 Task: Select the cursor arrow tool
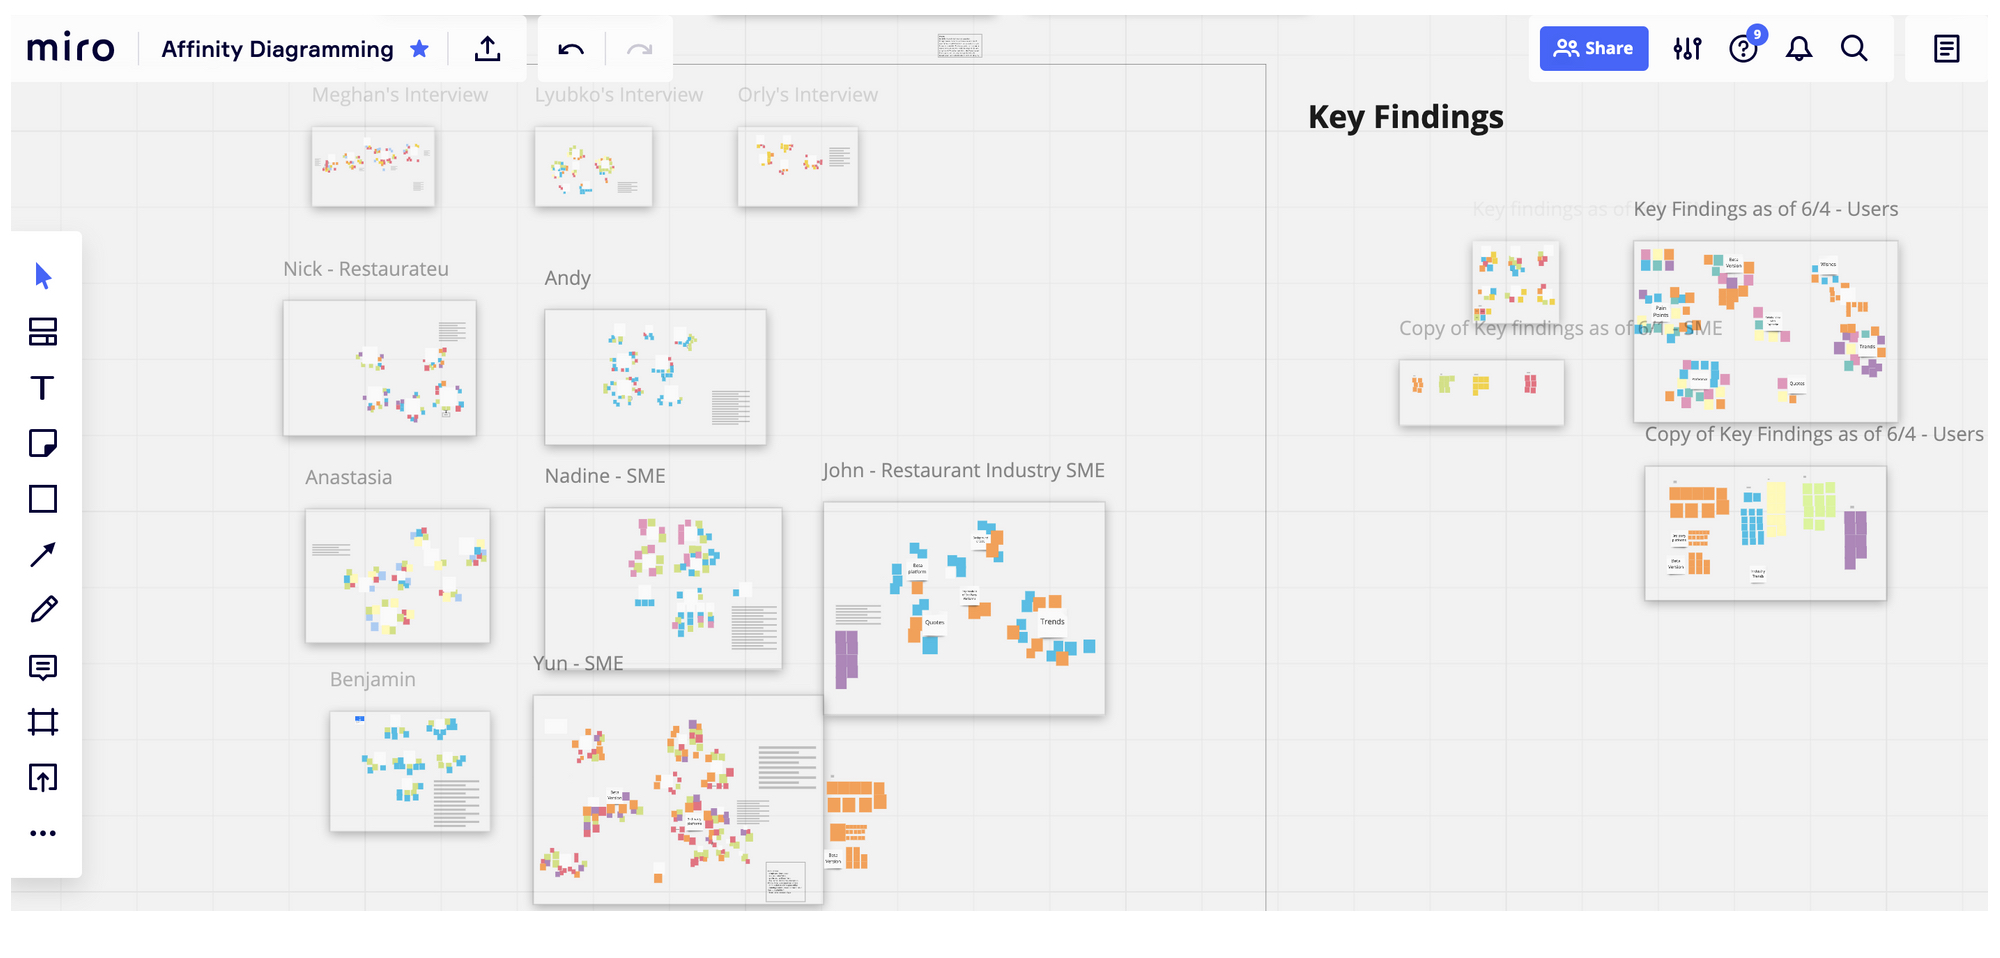pyautogui.click(x=43, y=276)
